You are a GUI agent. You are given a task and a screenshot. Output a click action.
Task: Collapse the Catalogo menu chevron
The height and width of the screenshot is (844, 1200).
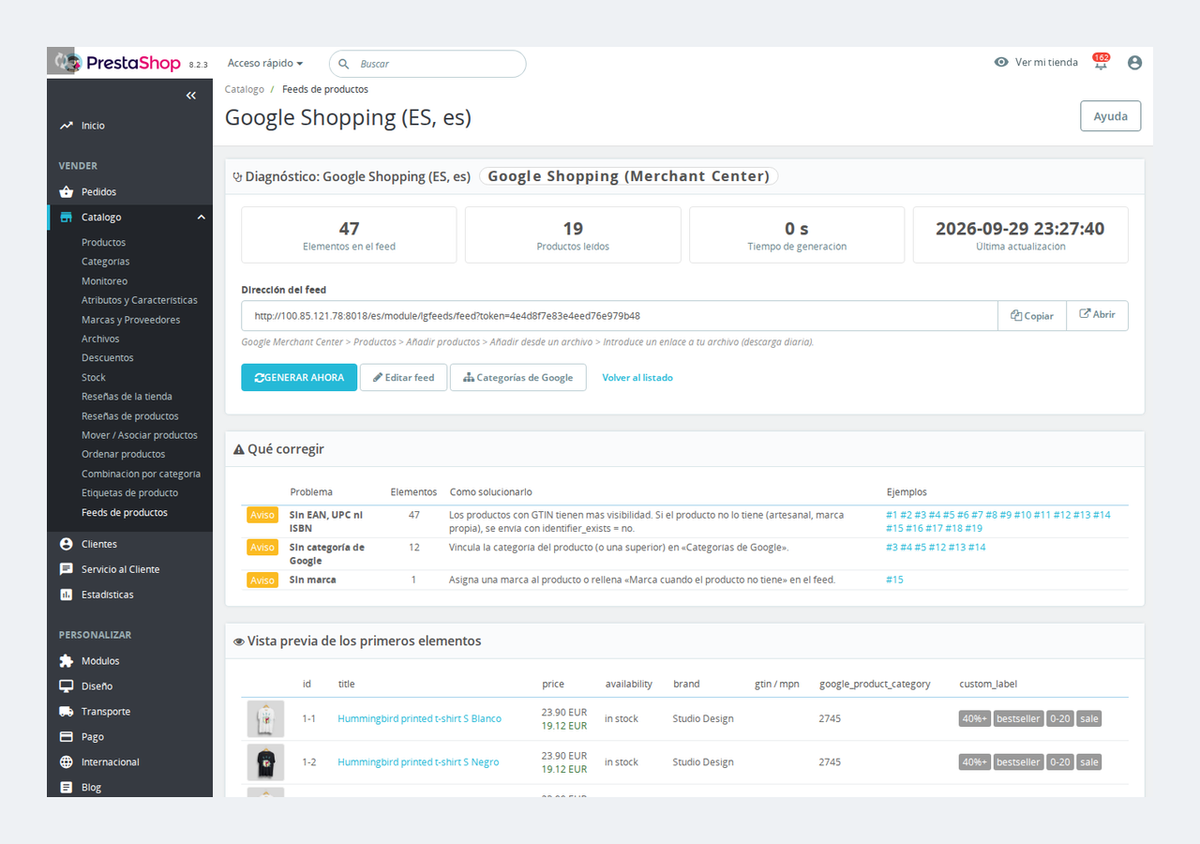coord(200,217)
